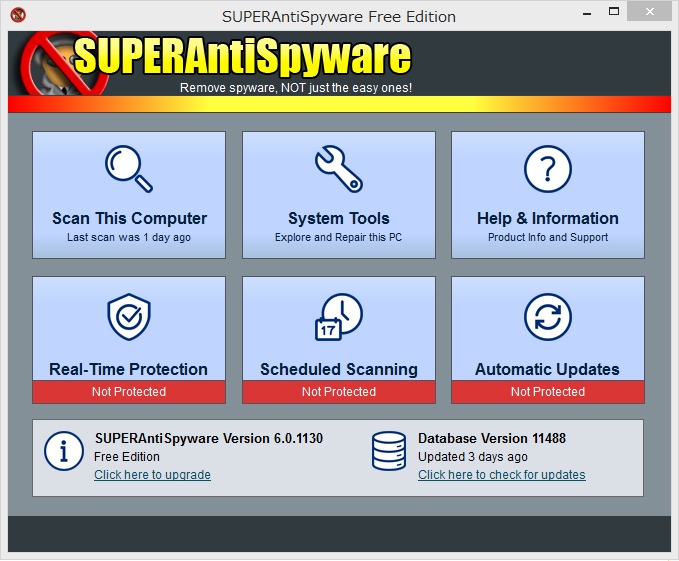The height and width of the screenshot is (561, 679).
Task: Click the circular arrows update icon
Action: pos(548,317)
